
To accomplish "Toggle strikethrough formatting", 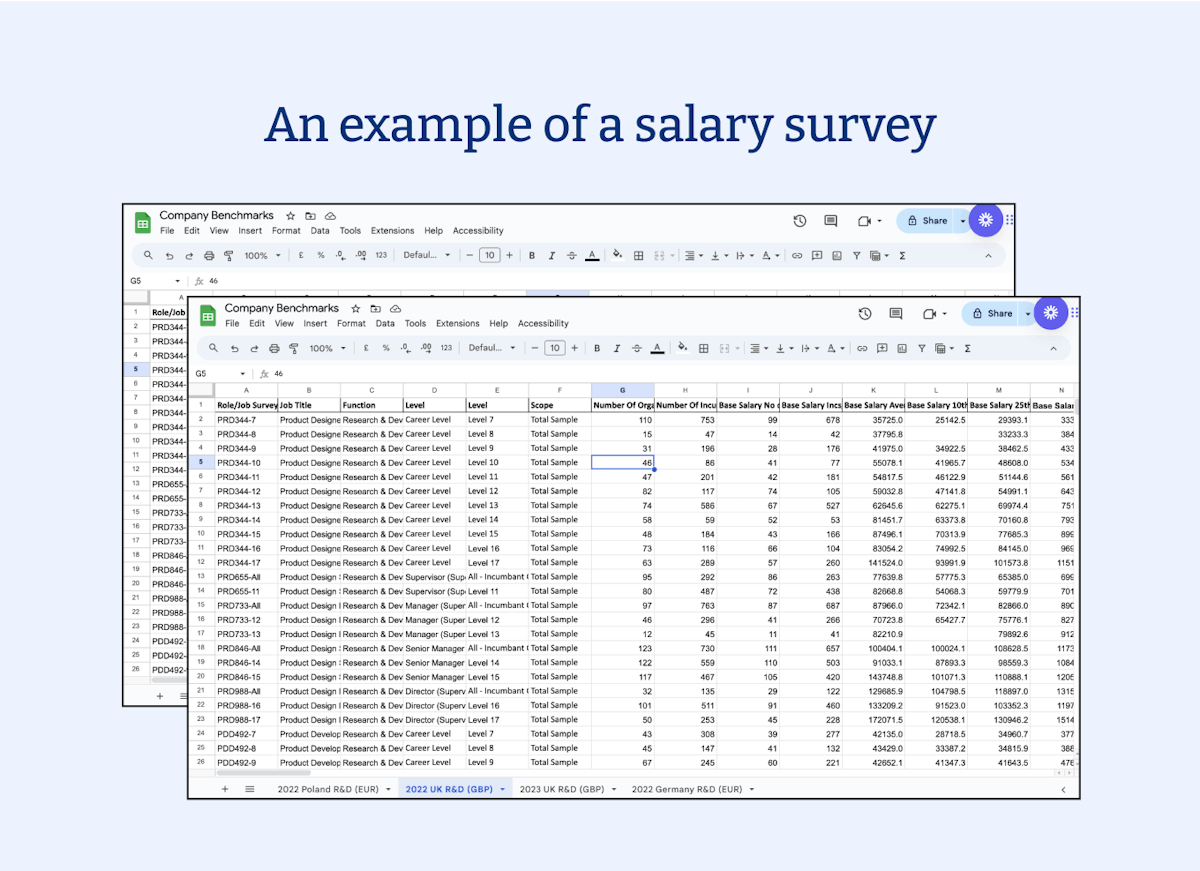I will click(637, 347).
